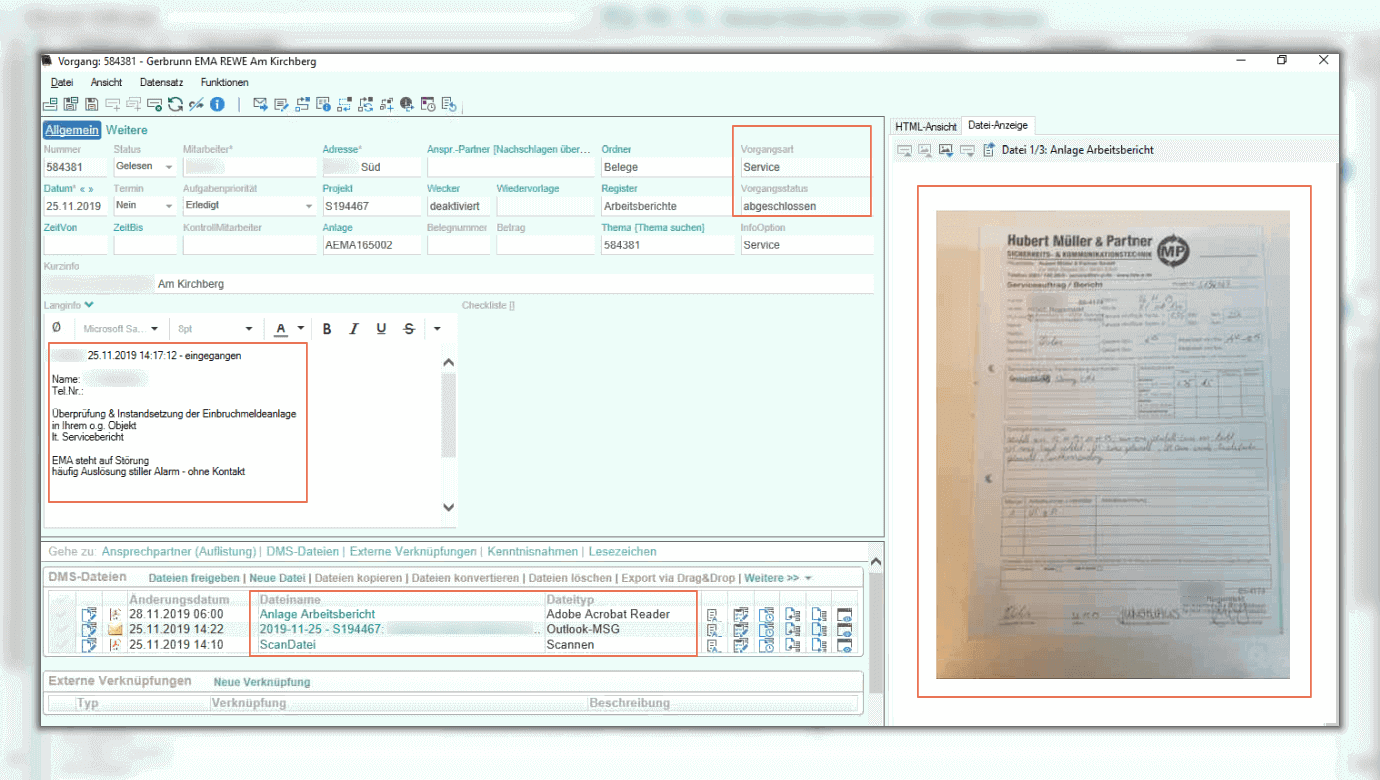Screen dimensions: 1380x780
Task: Click the calendar clock toolbar icon
Action: (x=428, y=104)
